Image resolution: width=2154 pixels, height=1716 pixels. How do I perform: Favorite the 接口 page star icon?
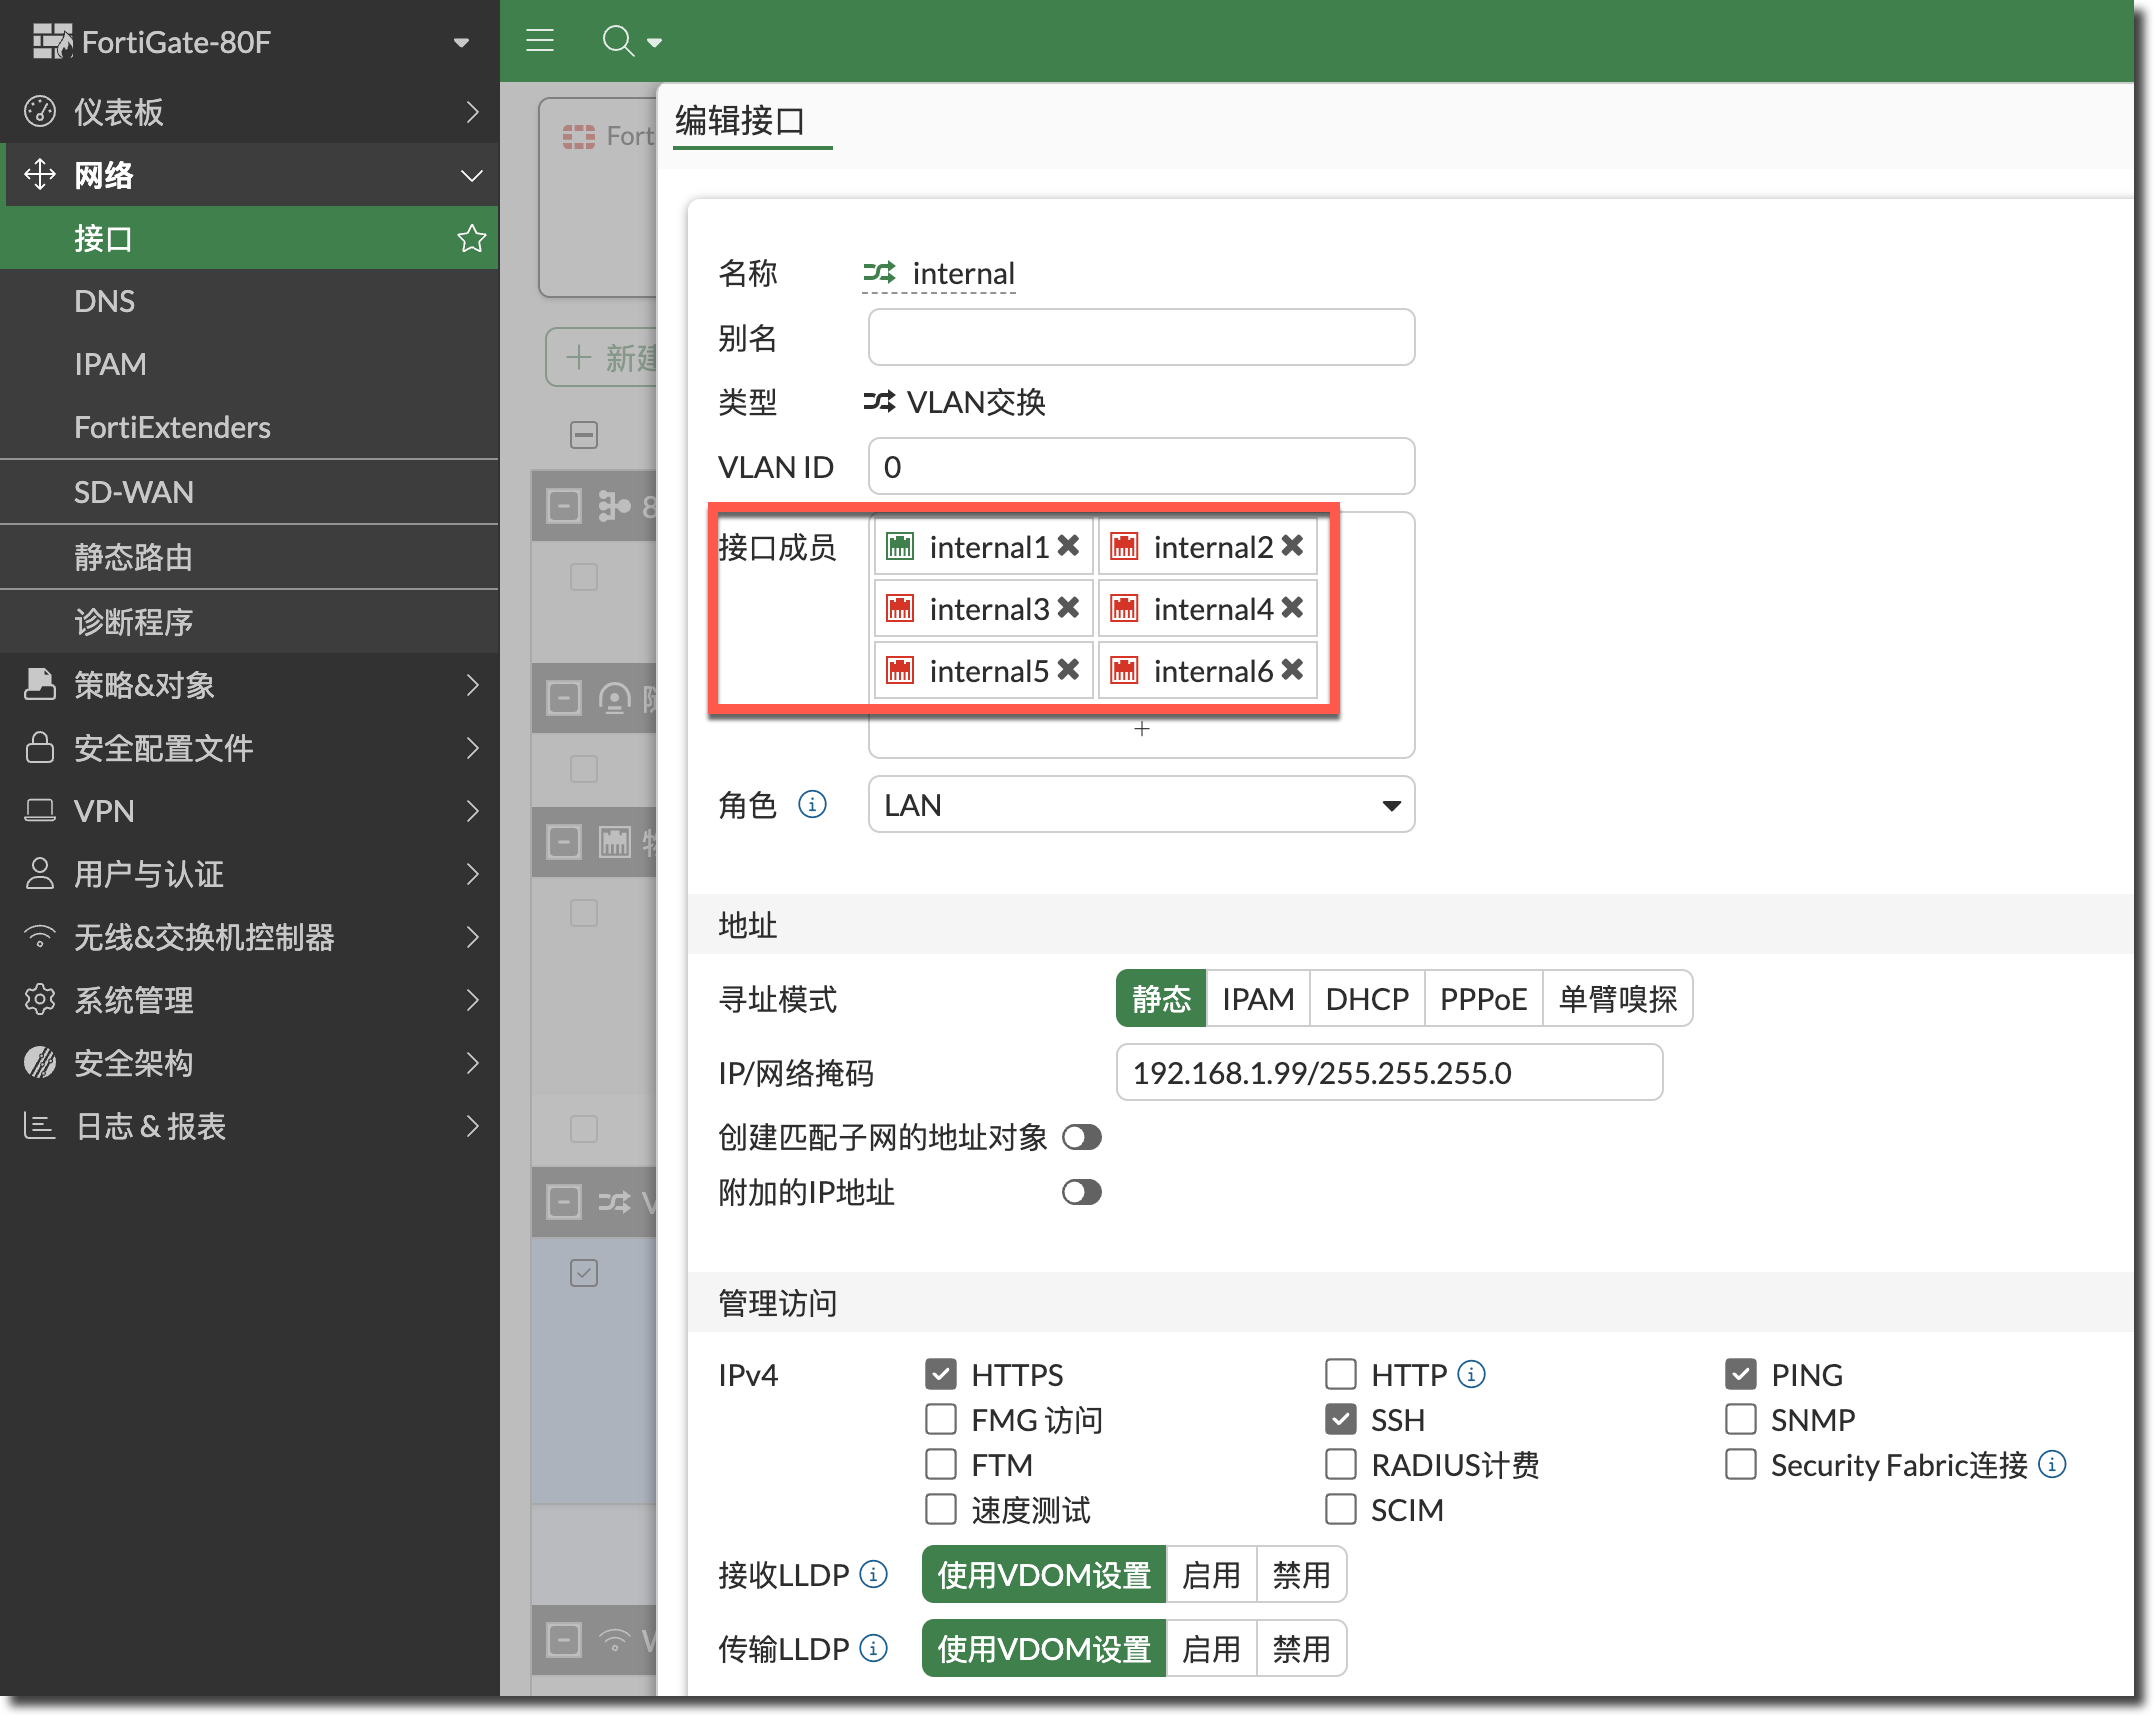pyautogui.click(x=471, y=238)
